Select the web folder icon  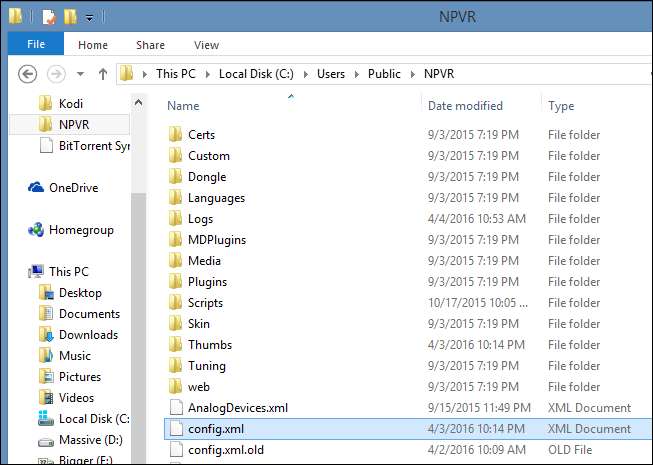point(175,387)
